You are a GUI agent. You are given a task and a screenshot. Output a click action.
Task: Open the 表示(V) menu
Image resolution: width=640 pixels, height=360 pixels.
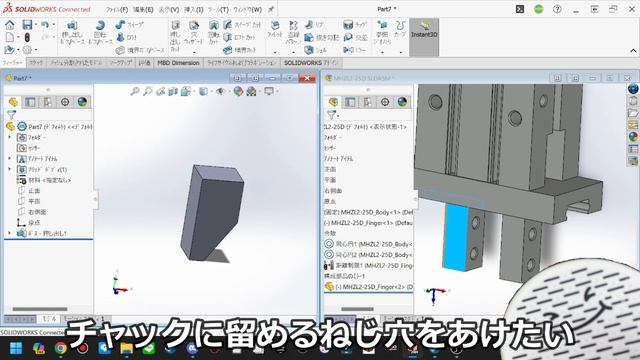[x=169, y=9]
